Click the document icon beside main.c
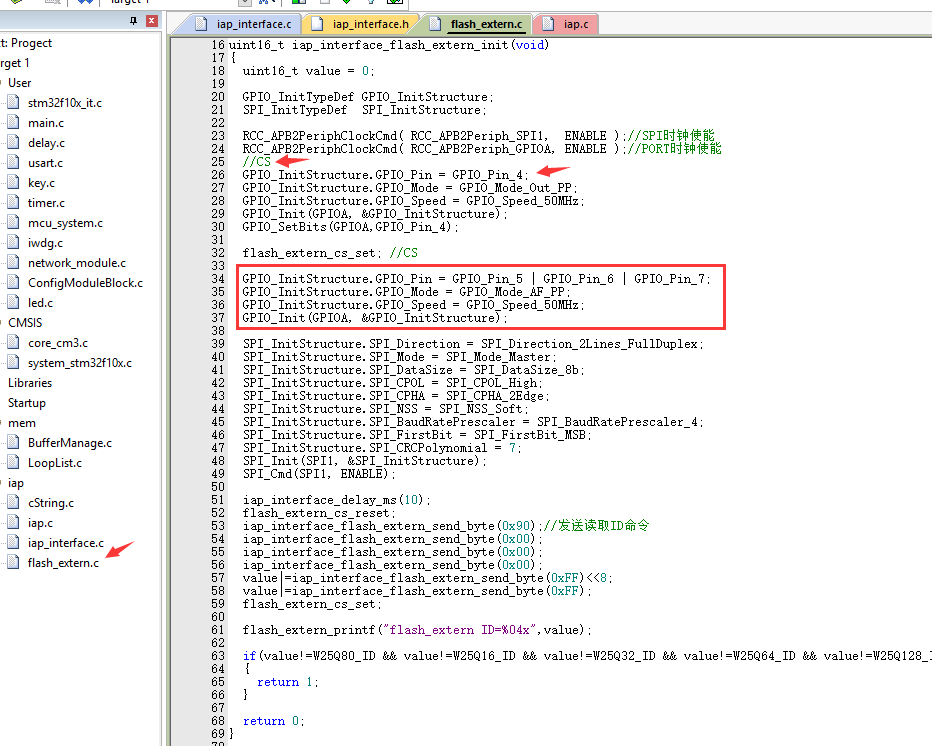 click(x=13, y=122)
